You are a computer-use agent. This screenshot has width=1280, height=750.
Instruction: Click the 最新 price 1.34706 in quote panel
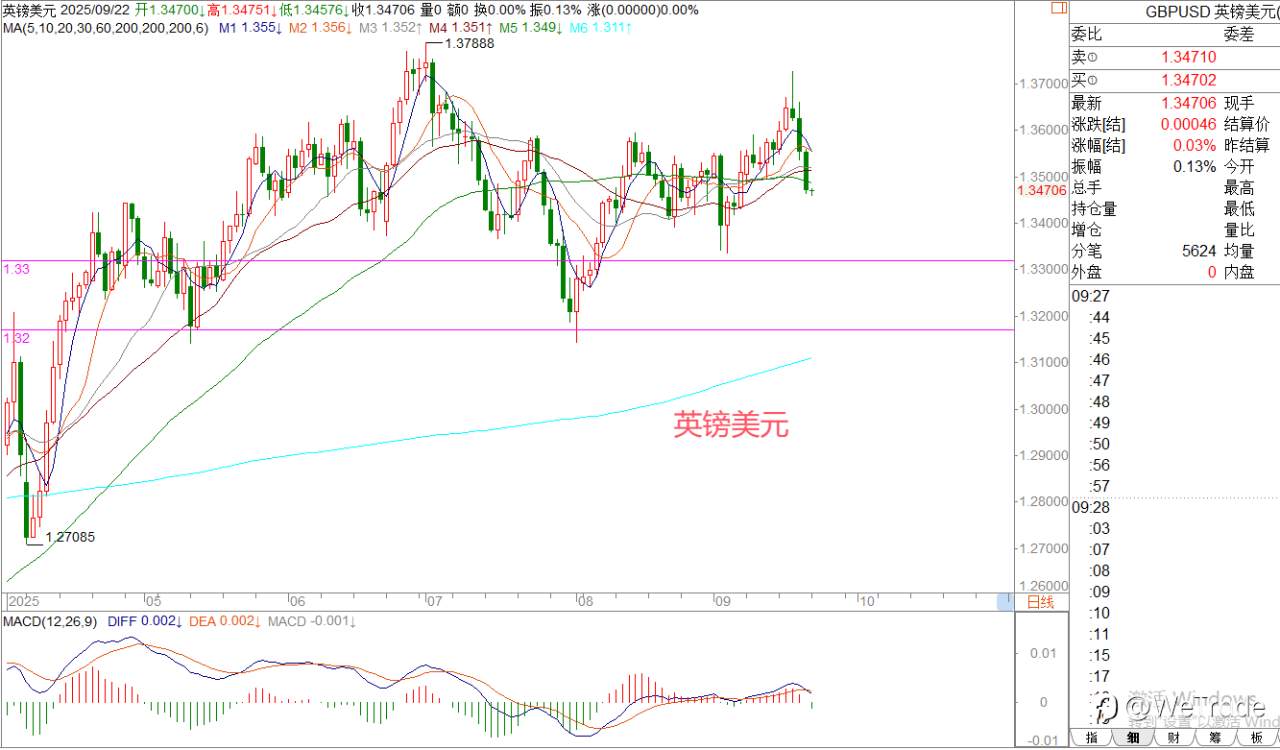pos(1188,103)
